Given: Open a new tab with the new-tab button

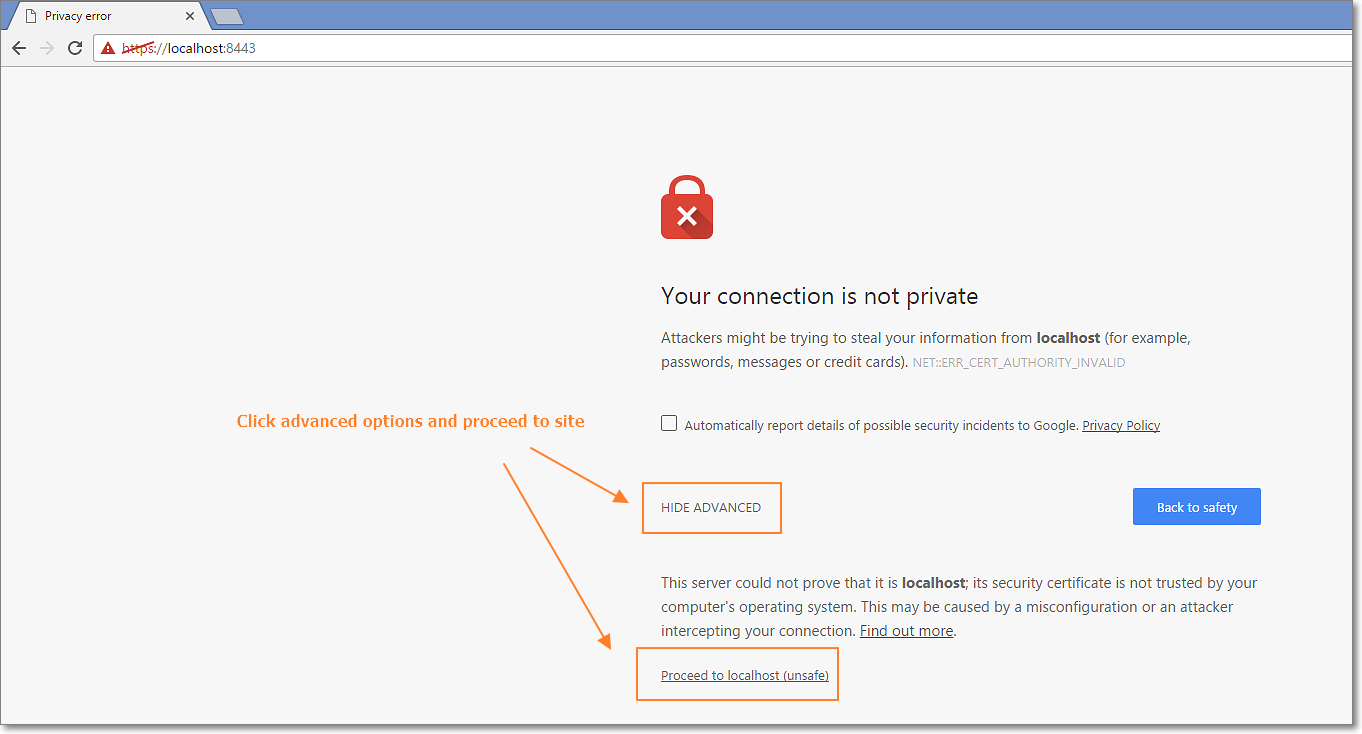Looking at the screenshot, I should (x=227, y=16).
